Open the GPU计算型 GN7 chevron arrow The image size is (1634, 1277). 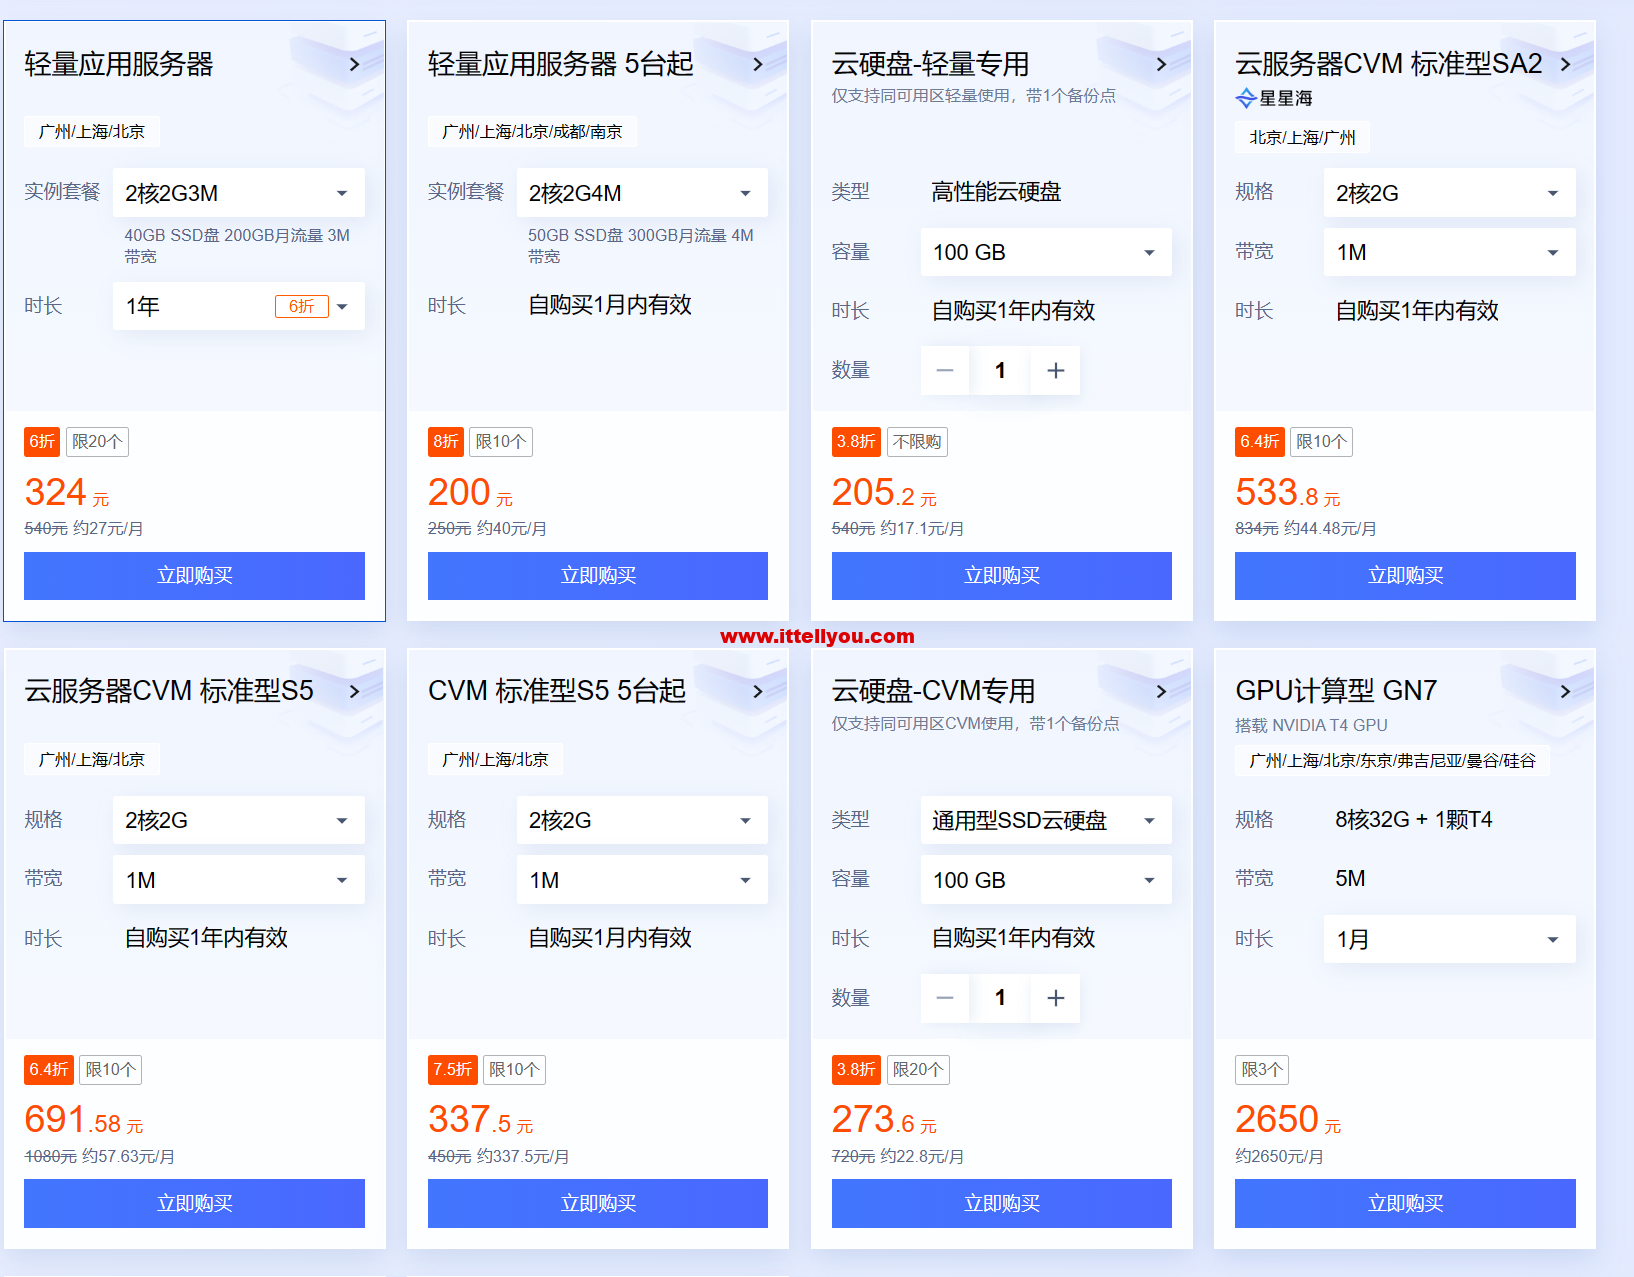coord(1565,691)
